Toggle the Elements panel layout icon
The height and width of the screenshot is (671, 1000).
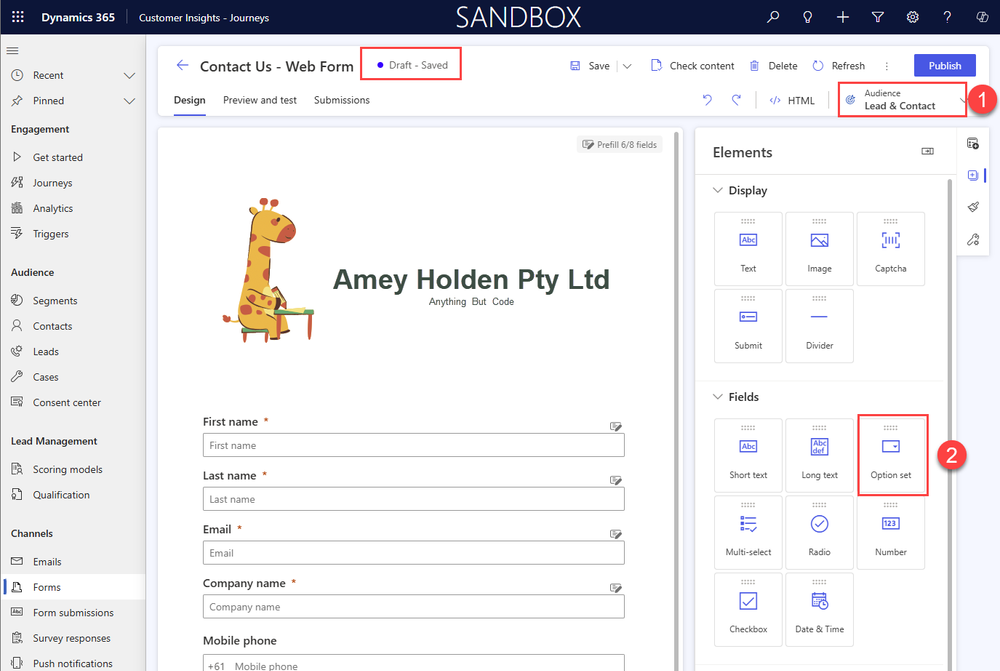pos(927,151)
